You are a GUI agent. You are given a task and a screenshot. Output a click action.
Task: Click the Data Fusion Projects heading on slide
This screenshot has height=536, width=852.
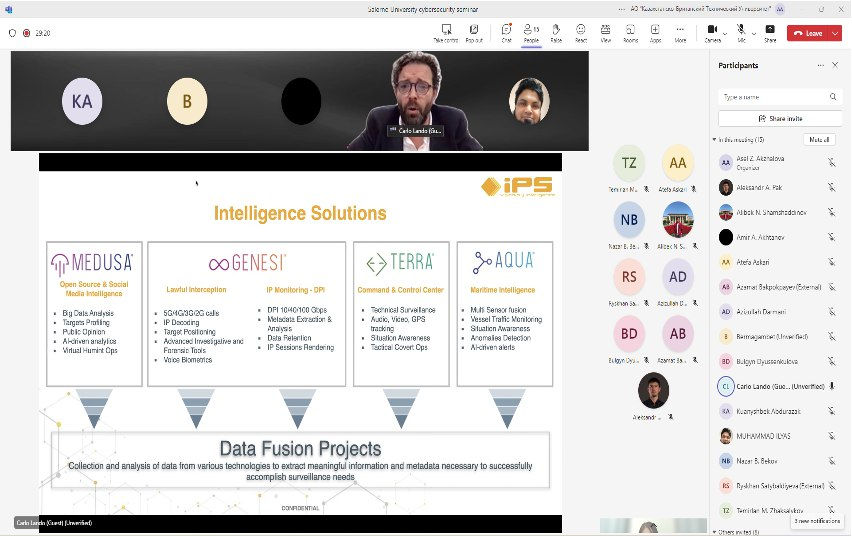click(300, 448)
